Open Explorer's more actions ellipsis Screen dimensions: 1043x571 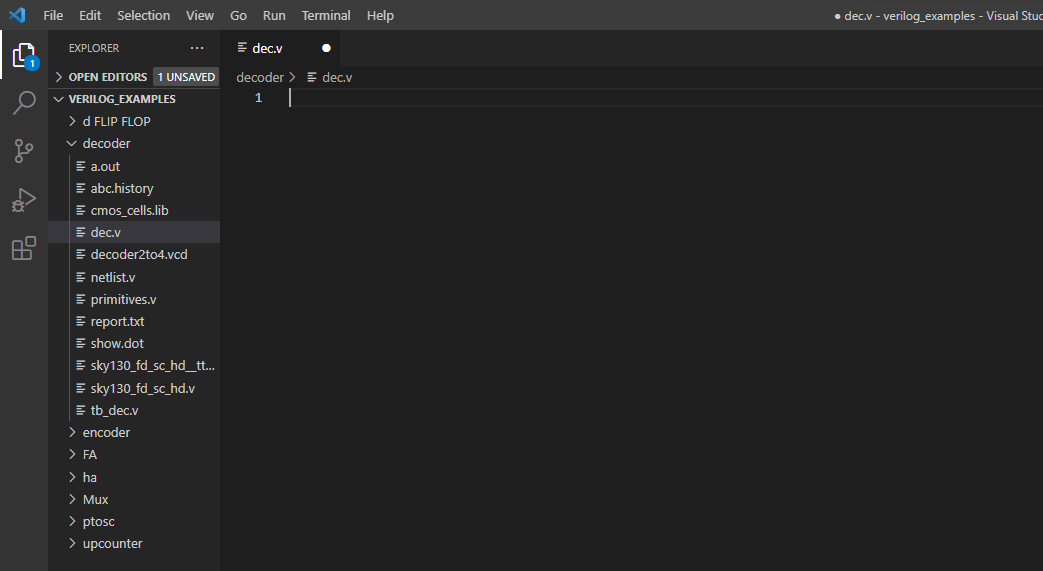pyautogui.click(x=197, y=48)
